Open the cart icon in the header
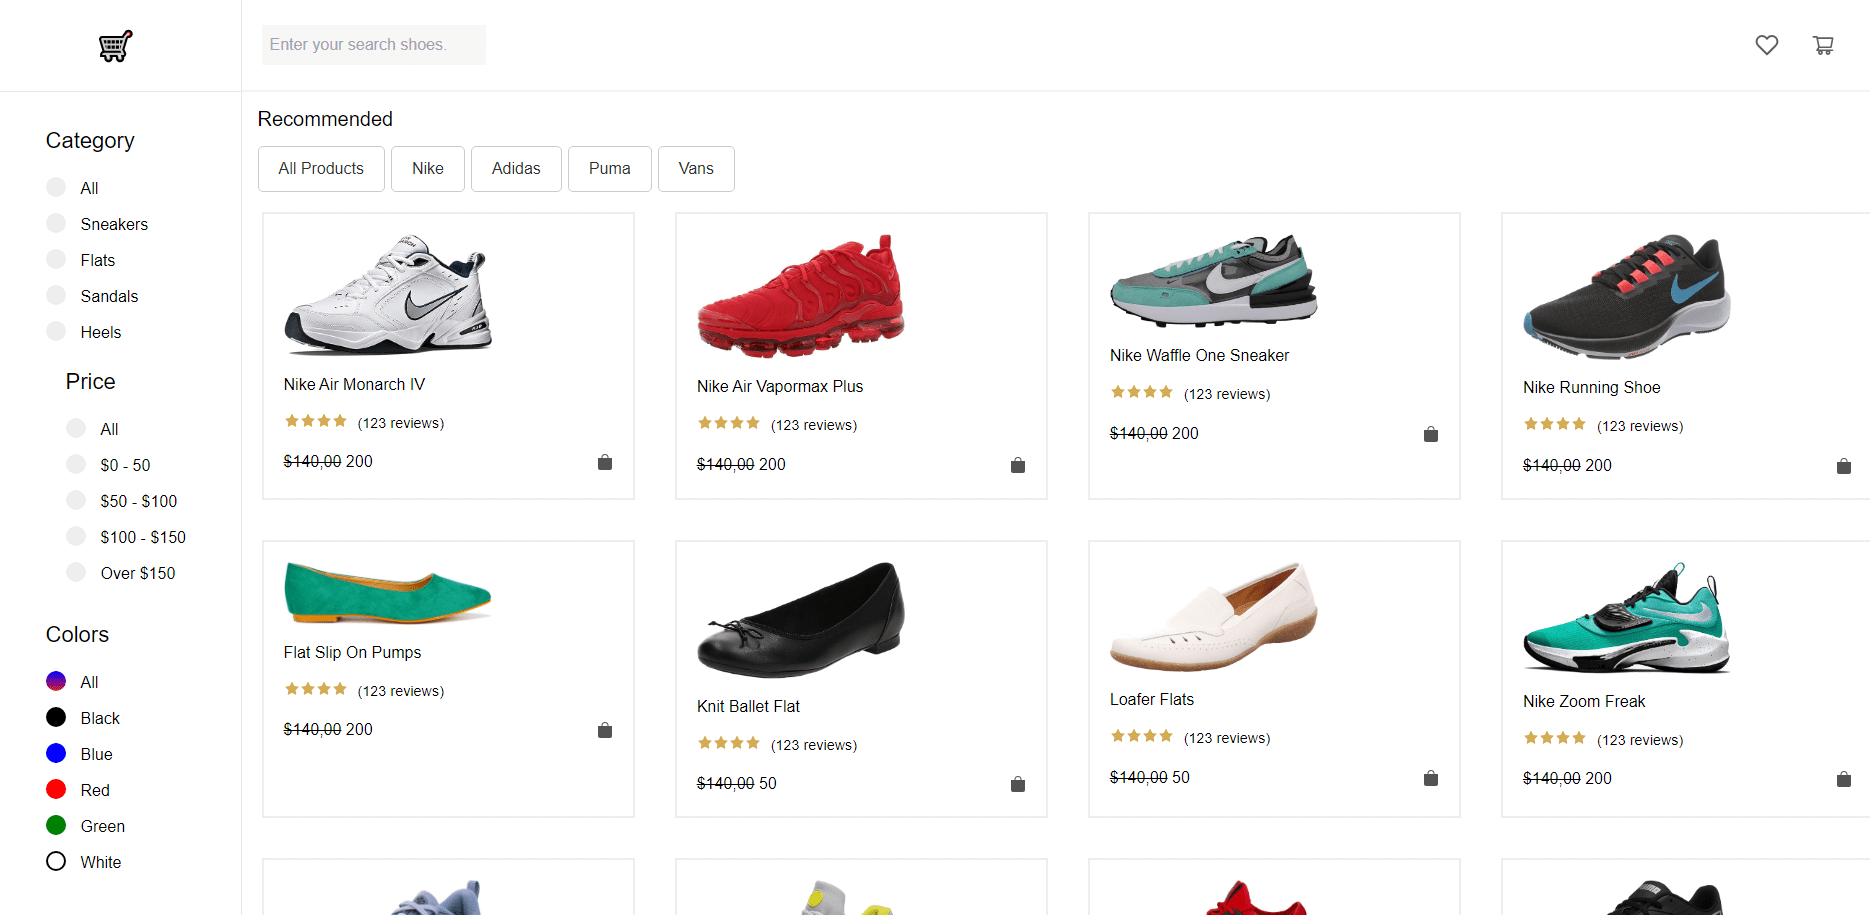This screenshot has height=915, width=1870. pyautogui.click(x=1823, y=45)
